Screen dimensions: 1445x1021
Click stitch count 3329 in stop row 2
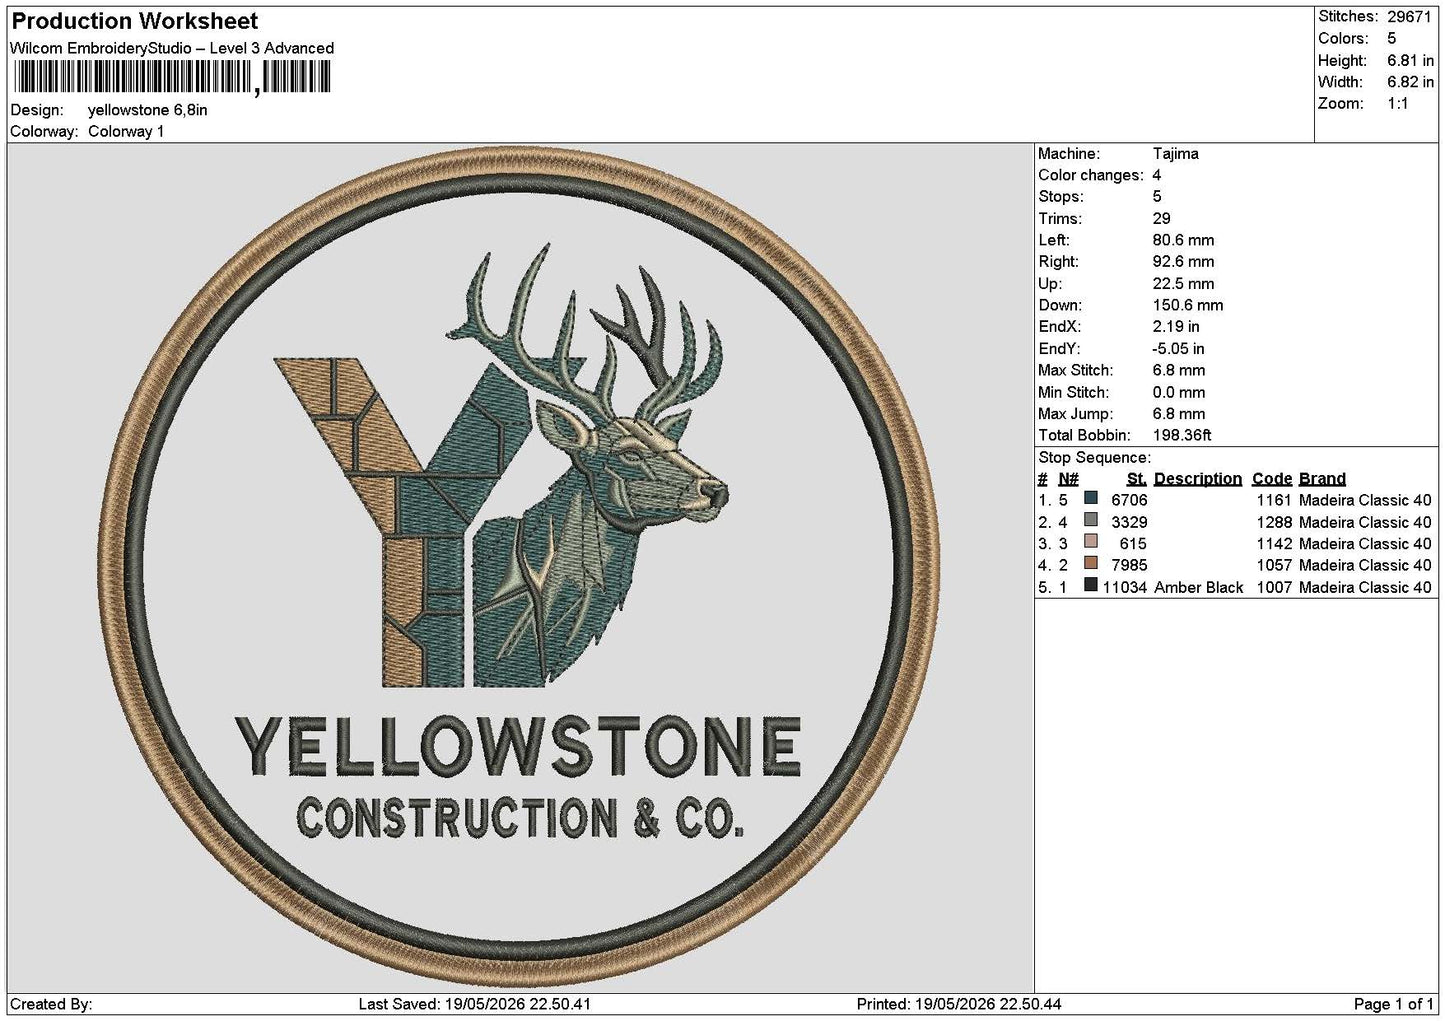[x=1129, y=522]
